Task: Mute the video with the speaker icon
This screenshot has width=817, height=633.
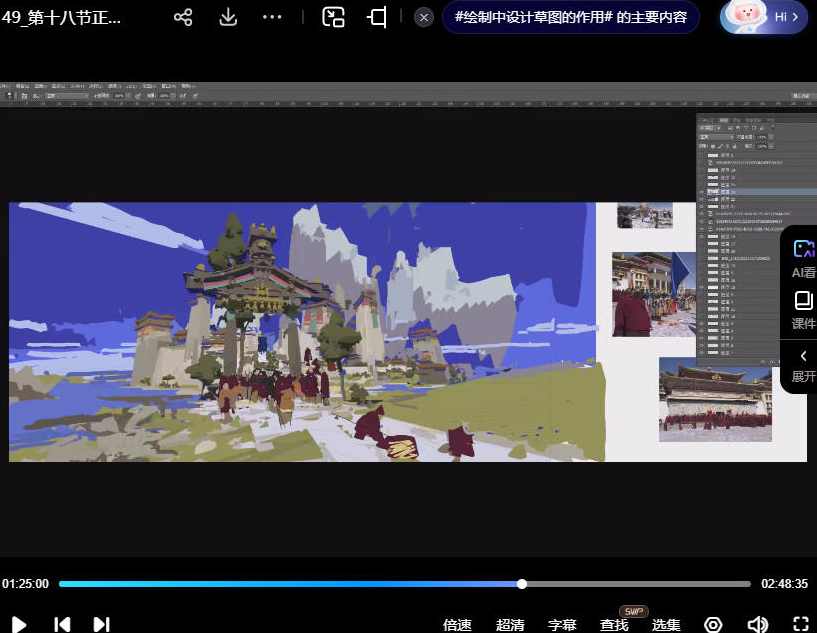Action: pyautogui.click(x=758, y=625)
